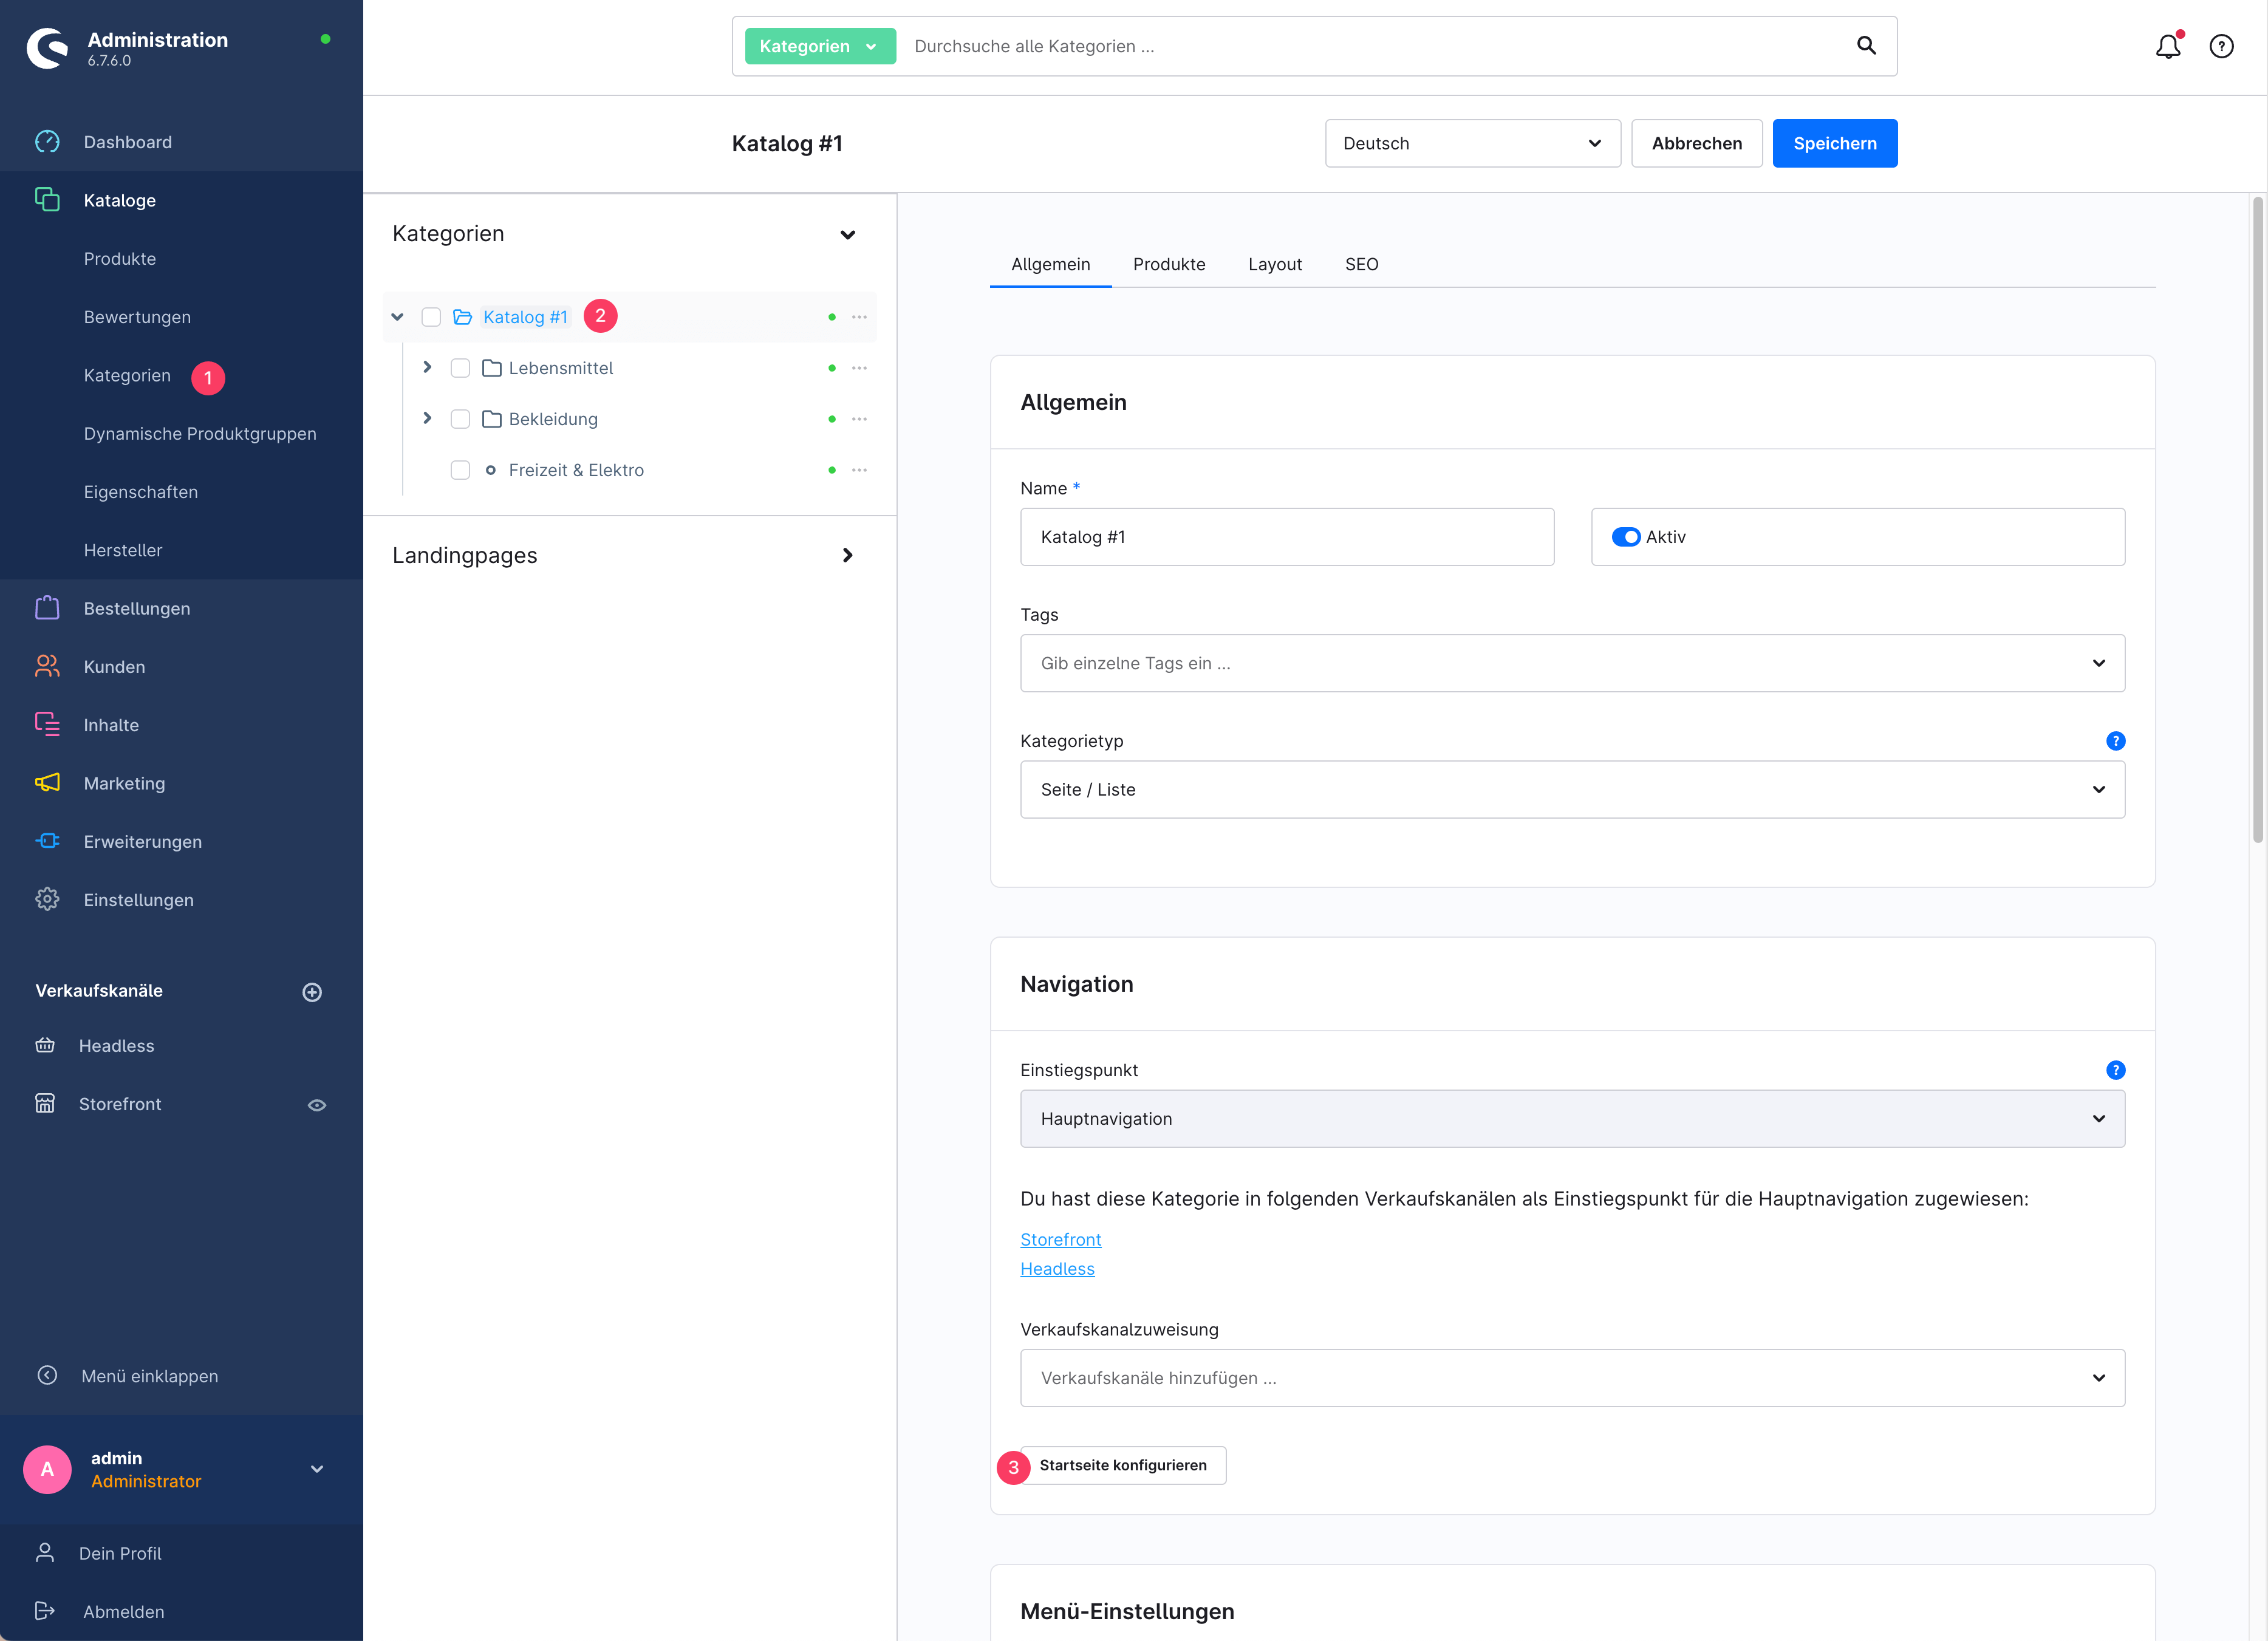Open Kategorietyp help tooltip icon
The height and width of the screenshot is (1641, 2268).
2115,741
